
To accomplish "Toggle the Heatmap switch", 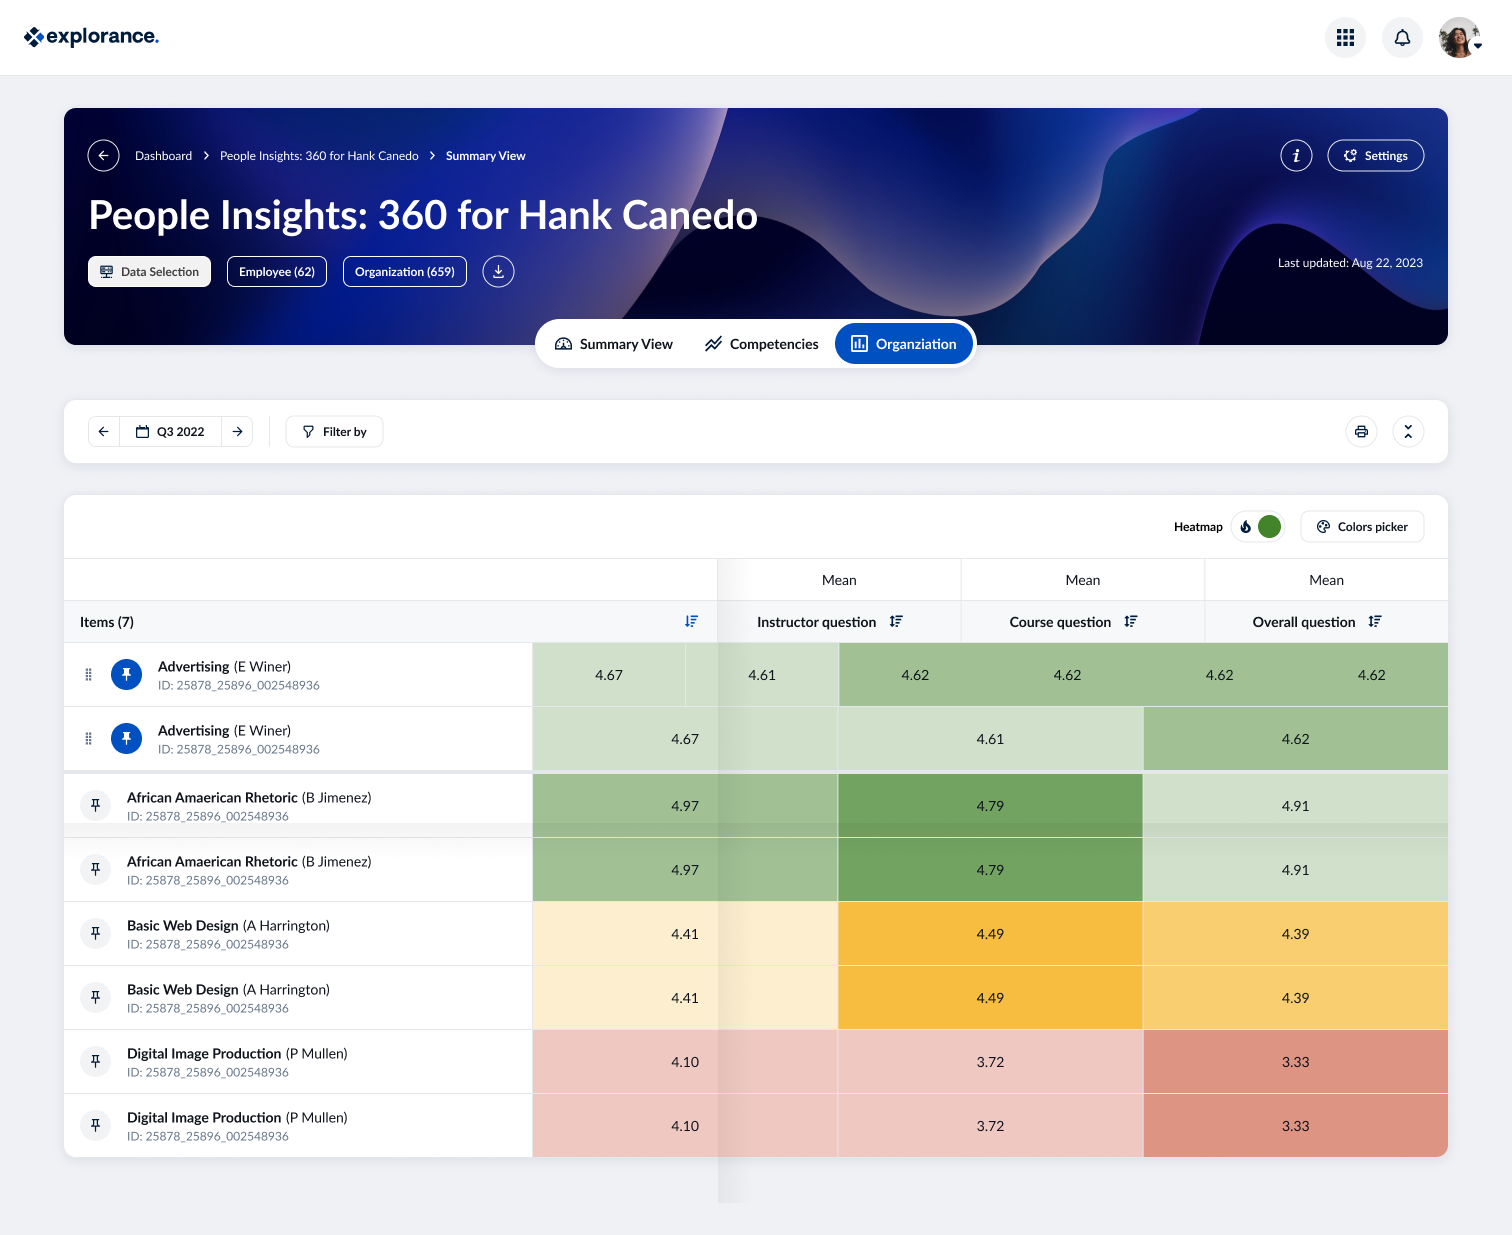I will click(1258, 527).
